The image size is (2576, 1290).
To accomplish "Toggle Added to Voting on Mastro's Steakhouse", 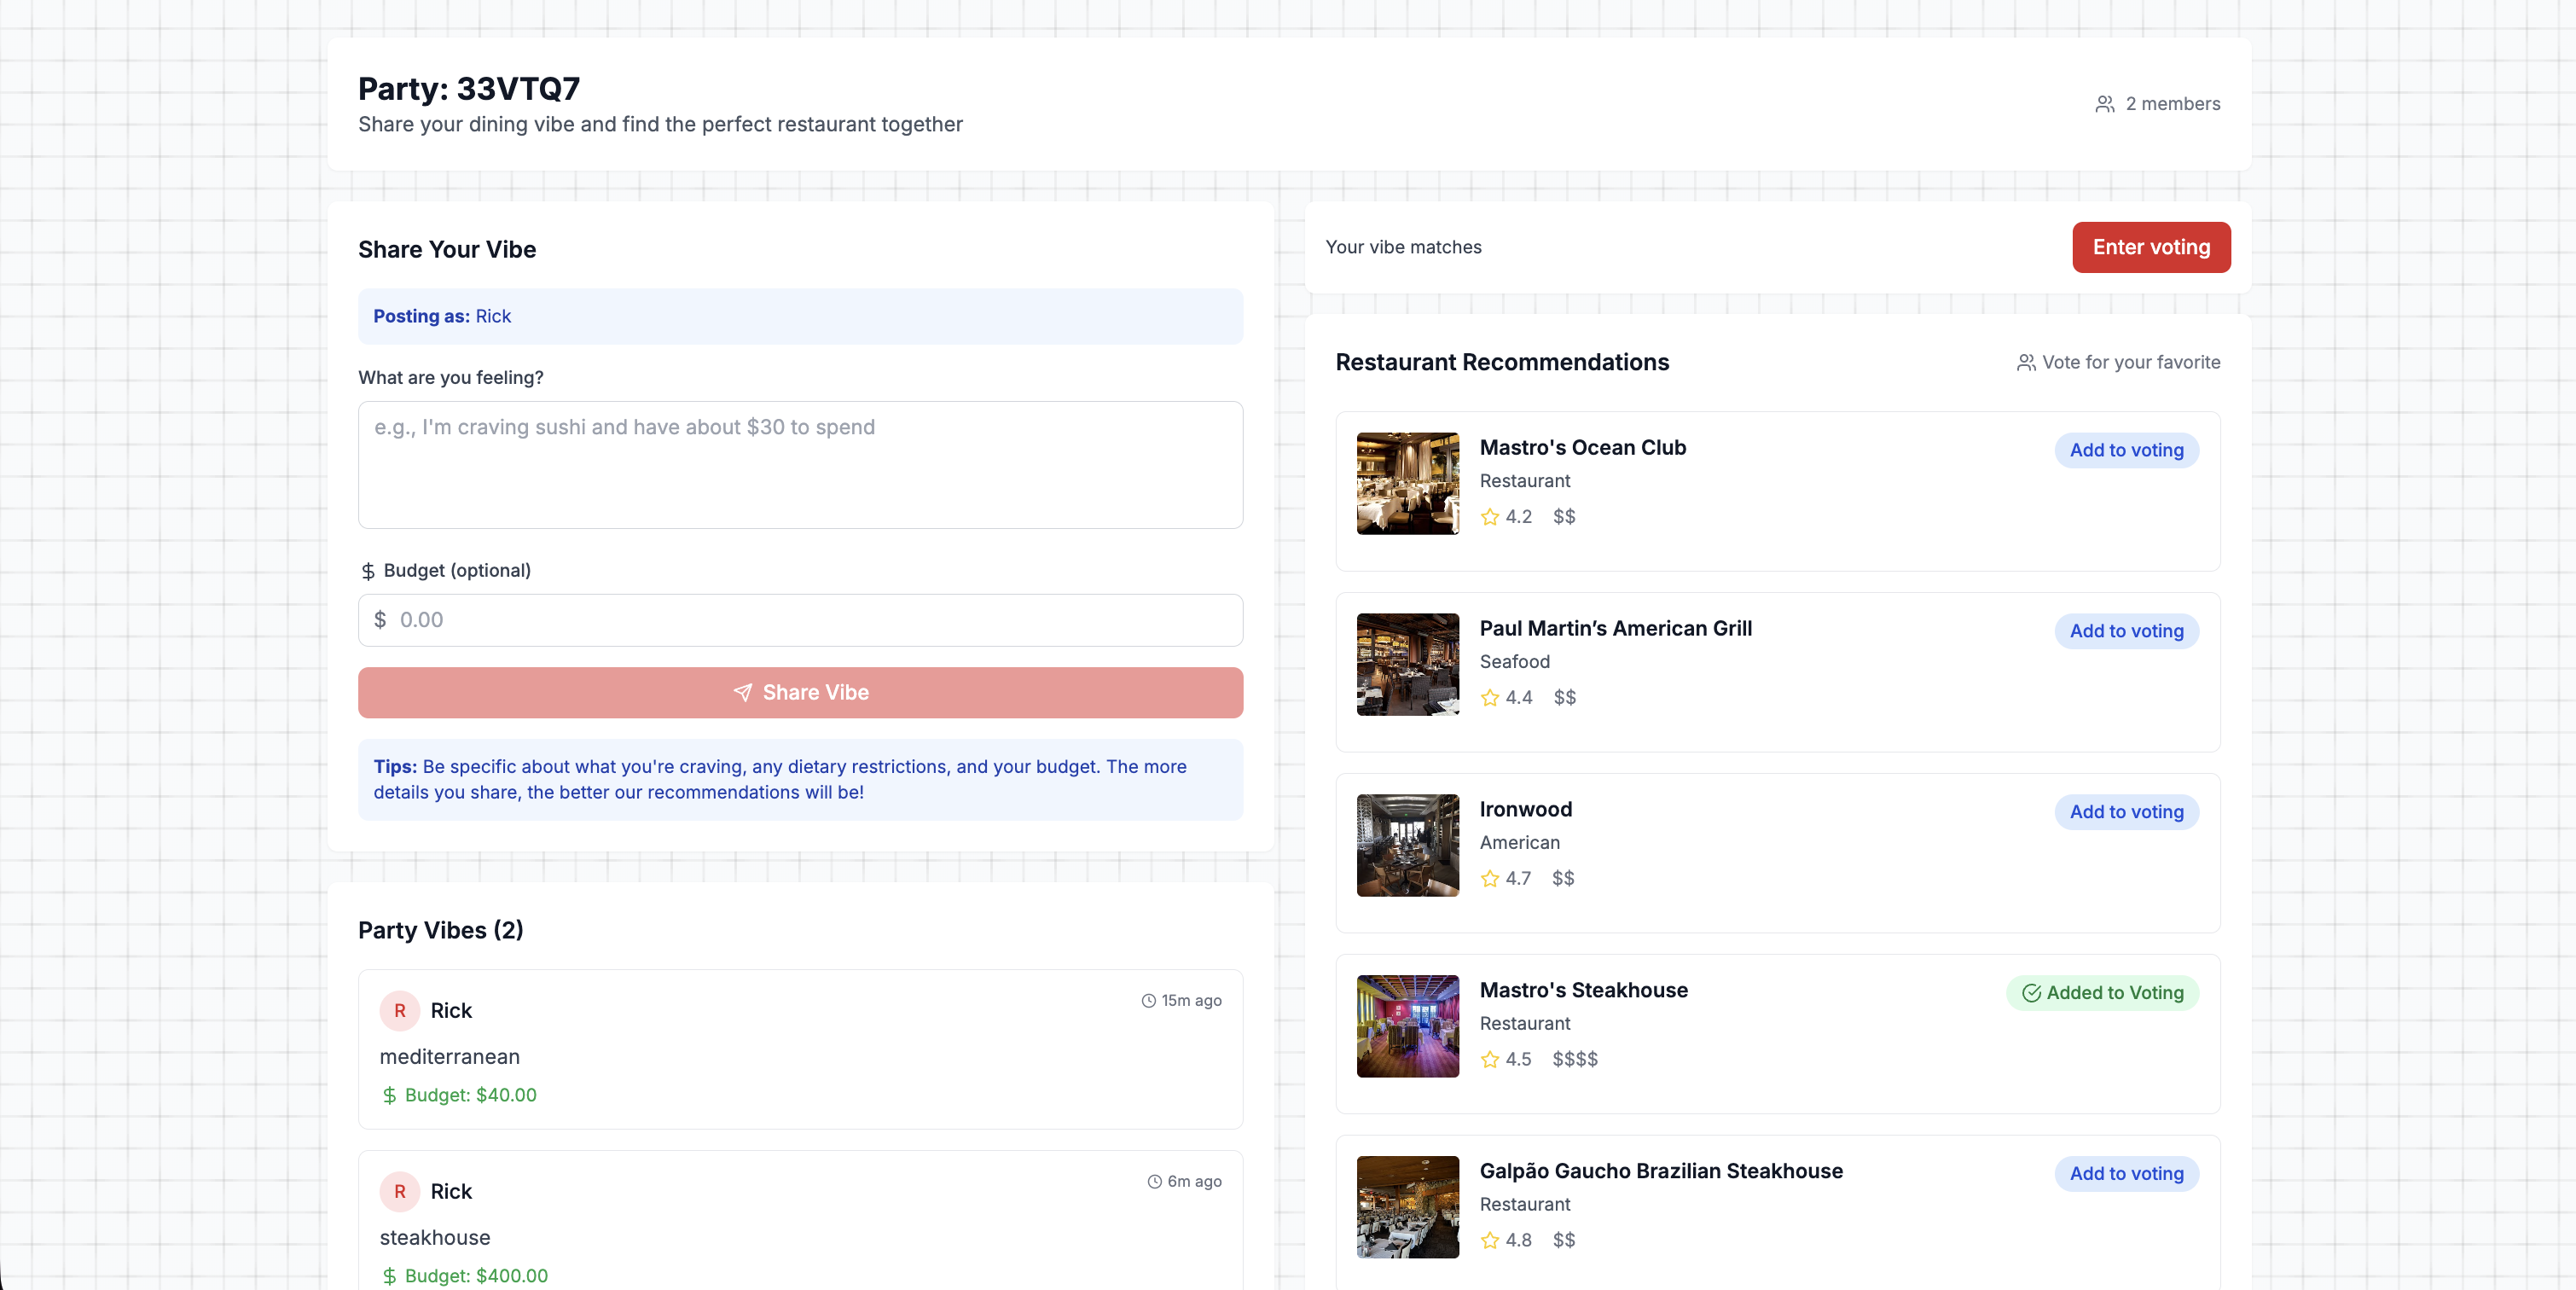I will tap(2102, 993).
